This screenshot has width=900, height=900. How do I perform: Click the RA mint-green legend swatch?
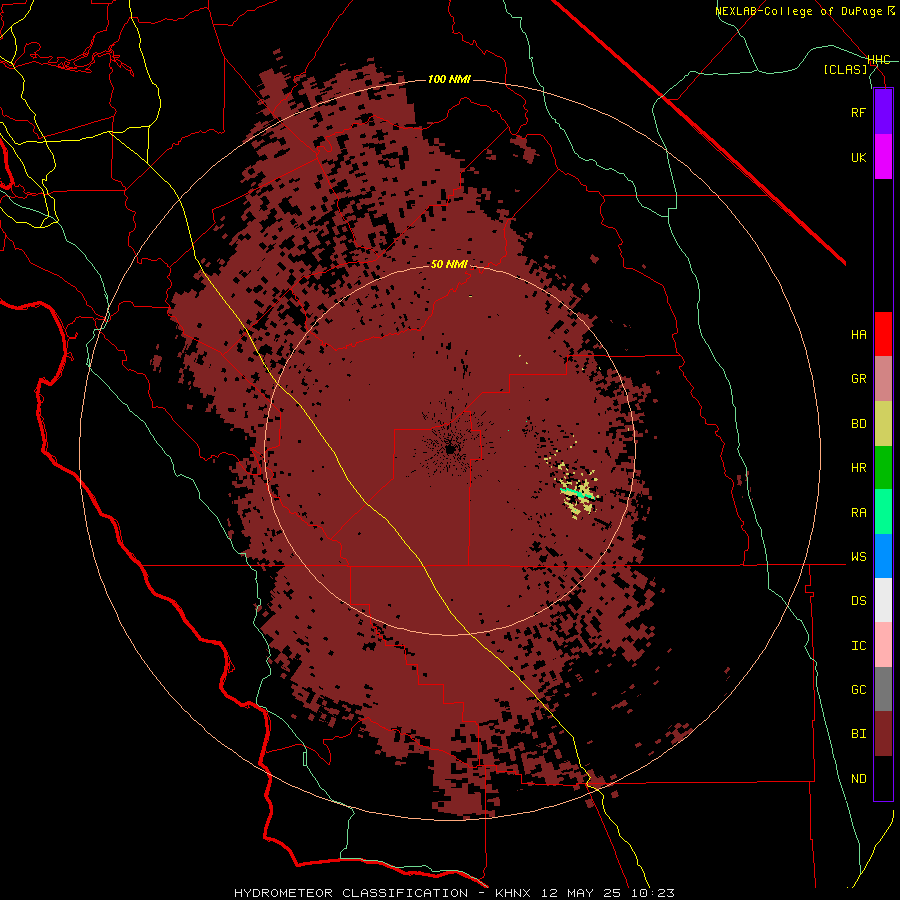pos(883,512)
